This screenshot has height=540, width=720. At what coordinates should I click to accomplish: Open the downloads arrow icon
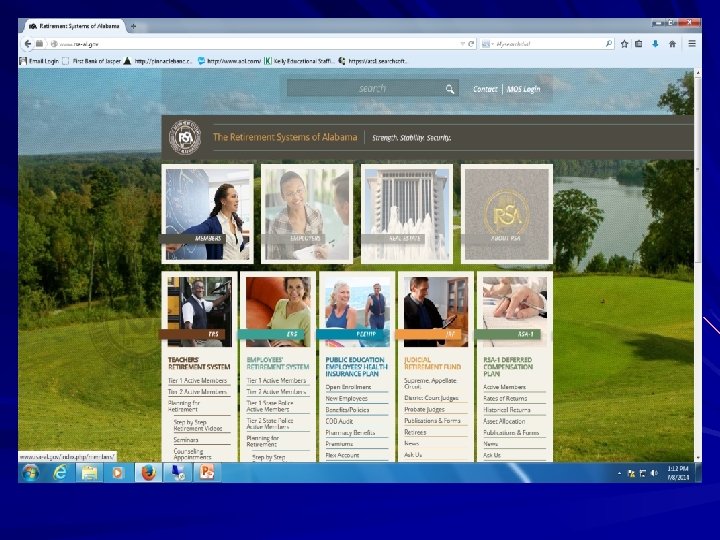pos(655,44)
